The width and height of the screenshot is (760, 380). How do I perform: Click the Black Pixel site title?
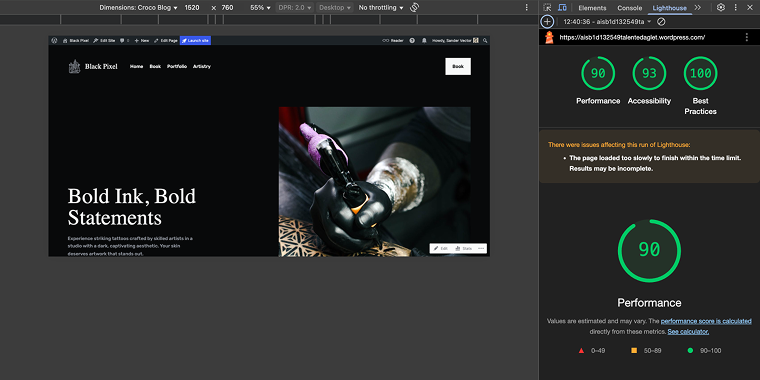(x=101, y=66)
